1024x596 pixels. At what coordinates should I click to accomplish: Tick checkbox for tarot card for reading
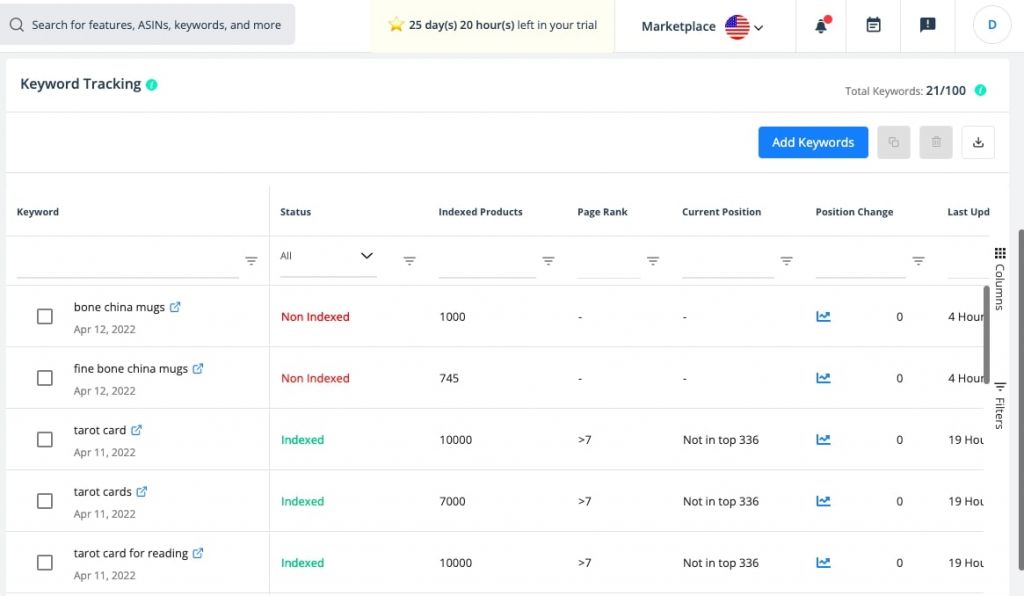coord(44,562)
